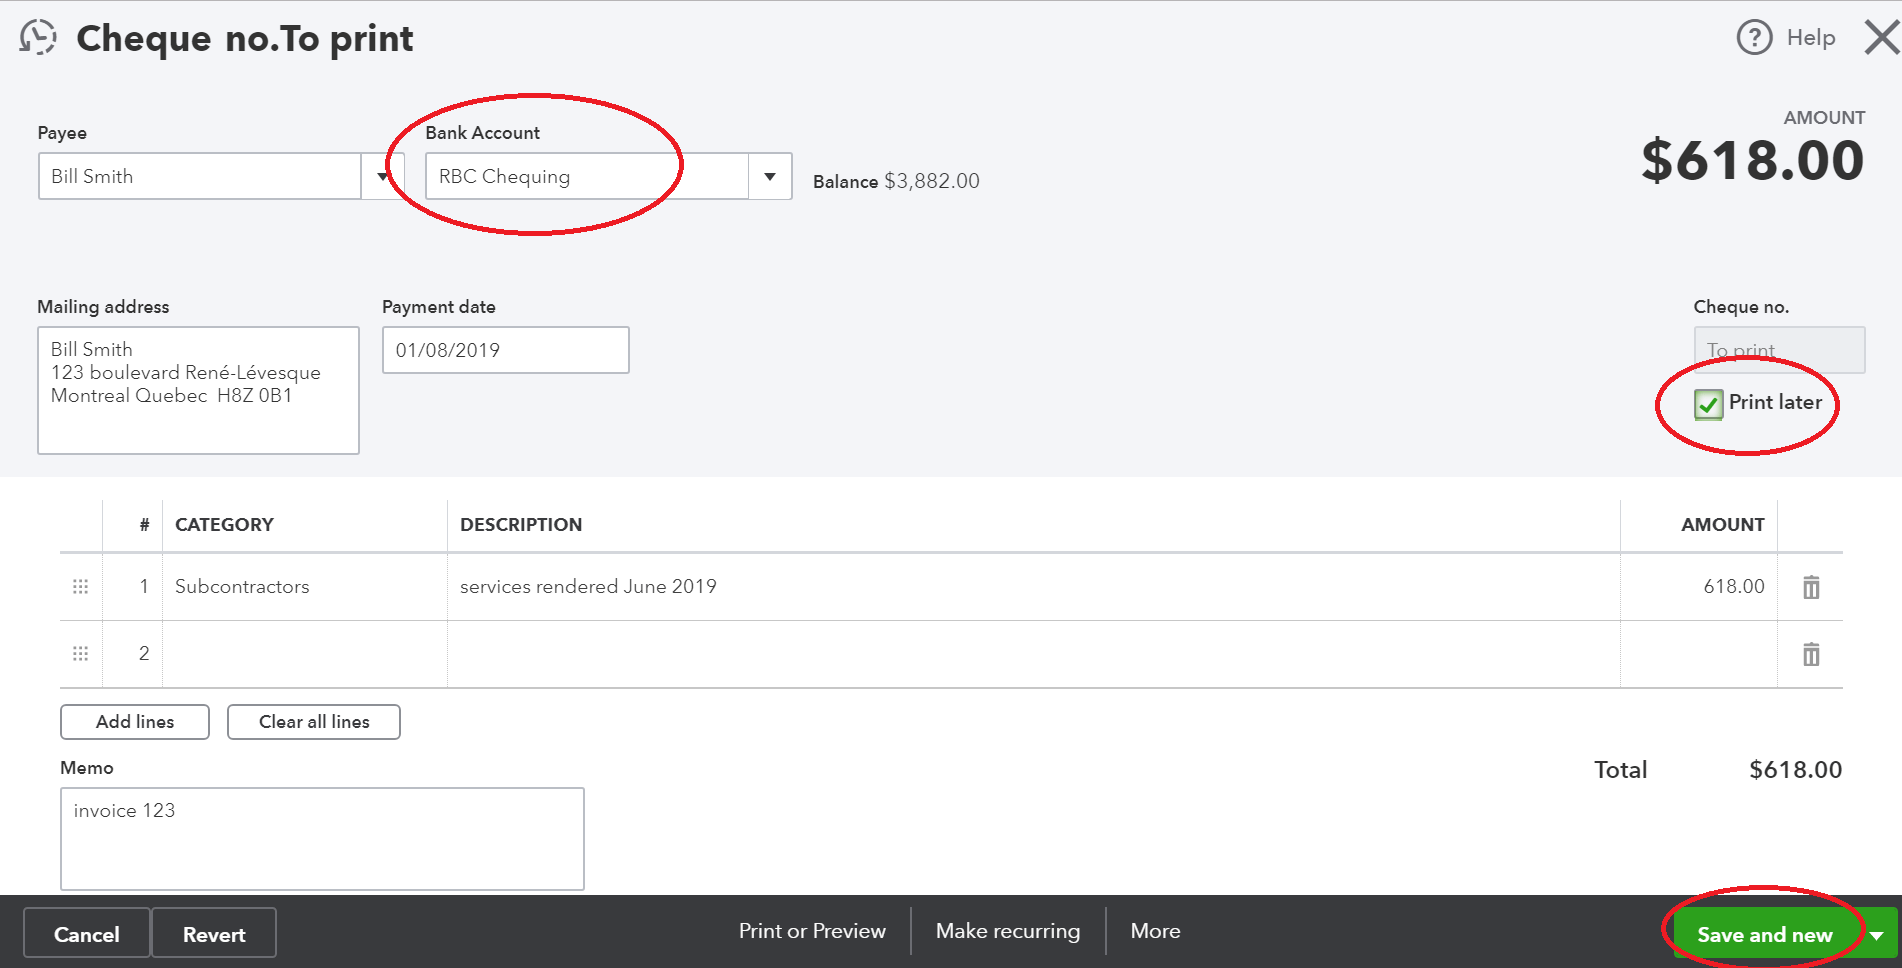Expand the Payee dropdown arrow
This screenshot has height=968, width=1902.
(x=382, y=177)
